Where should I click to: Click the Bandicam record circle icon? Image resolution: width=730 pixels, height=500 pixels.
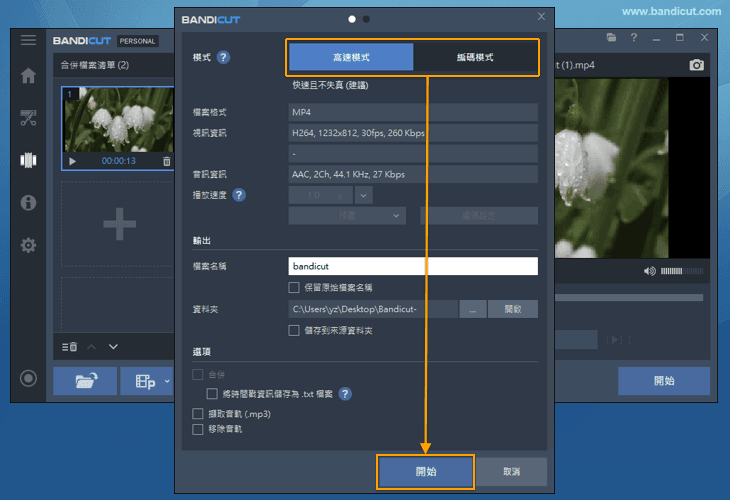[28, 378]
